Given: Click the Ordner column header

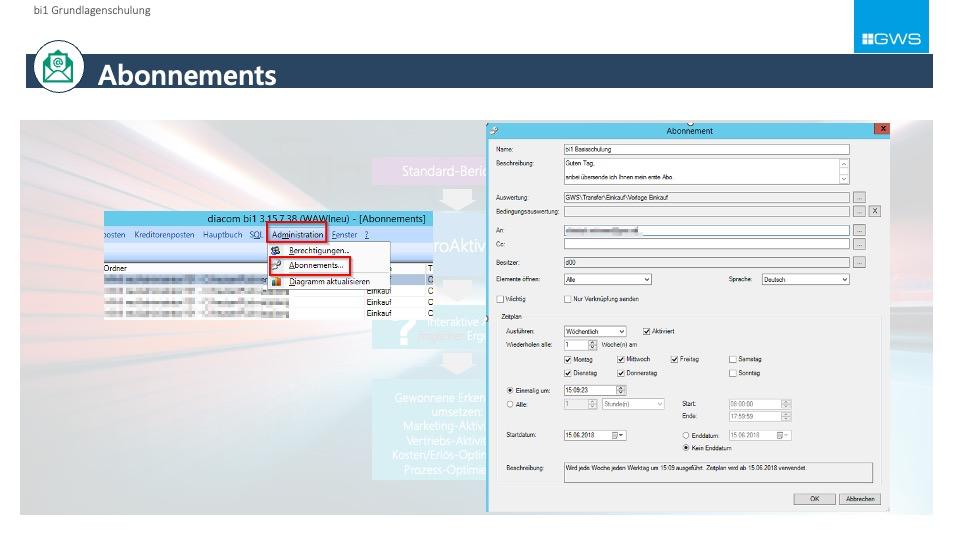Looking at the screenshot, I should click(x=115, y=268).
